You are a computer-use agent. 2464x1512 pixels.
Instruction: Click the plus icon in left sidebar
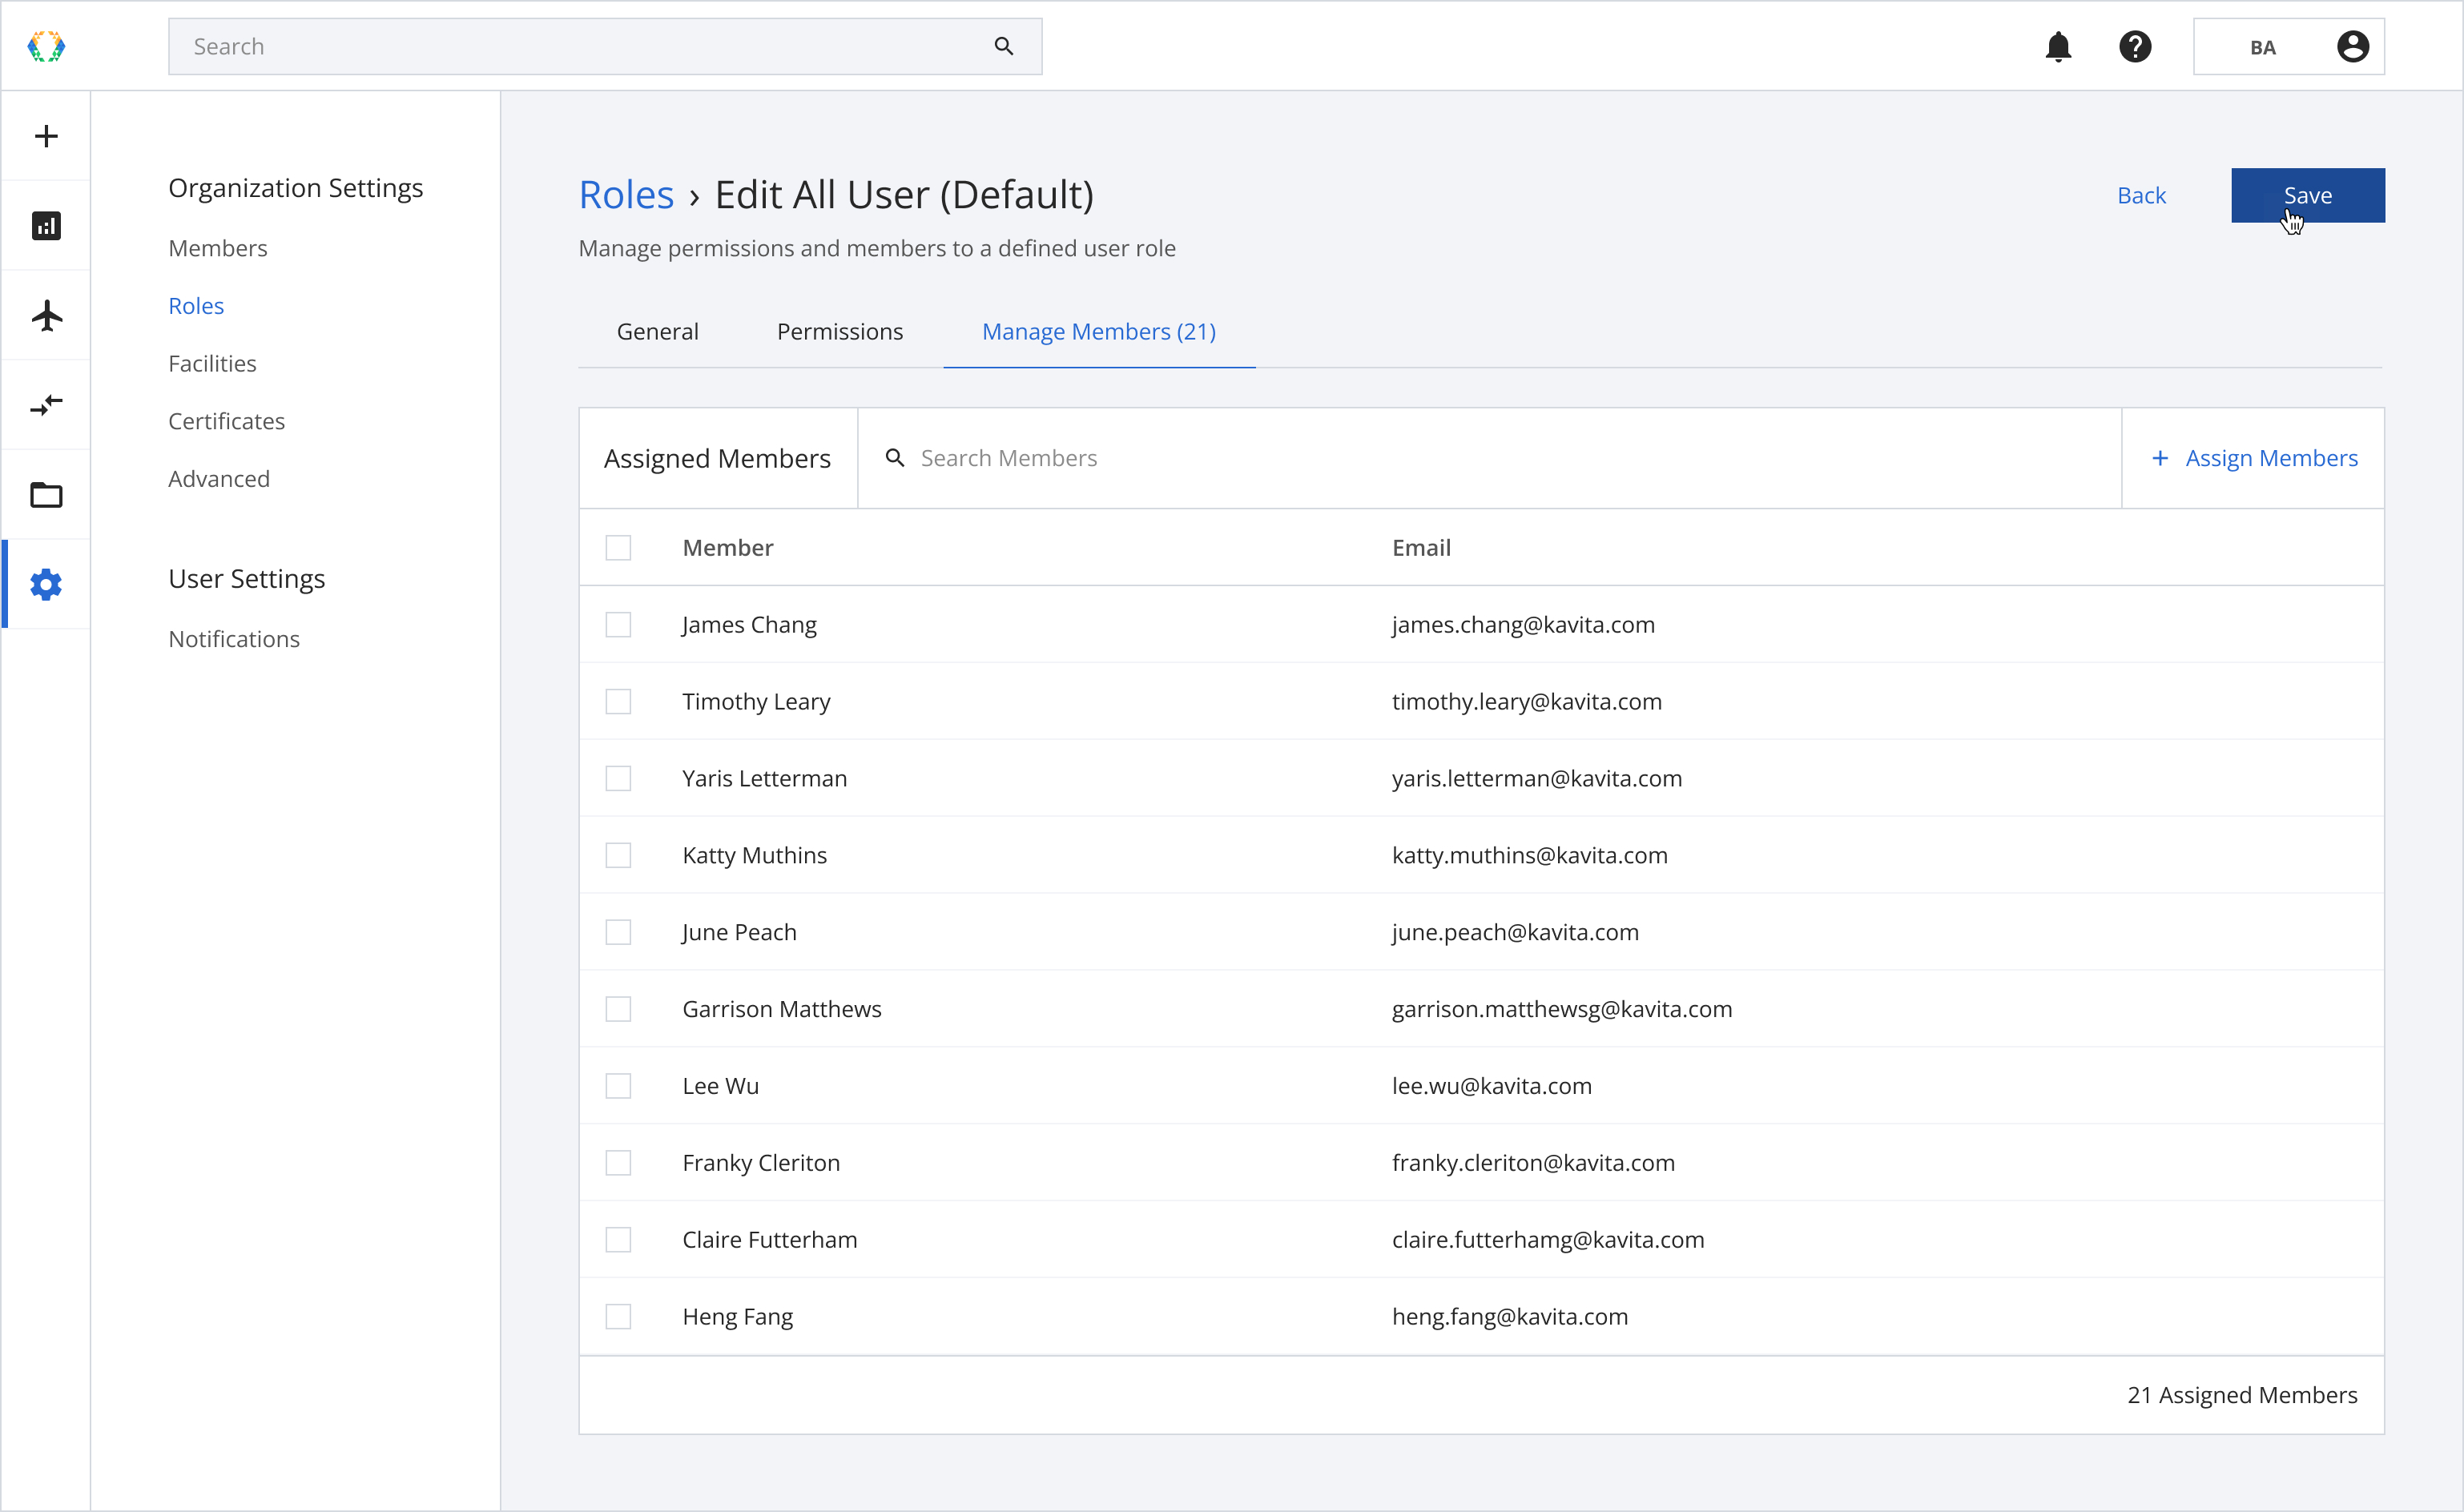(x=46, y=136)
